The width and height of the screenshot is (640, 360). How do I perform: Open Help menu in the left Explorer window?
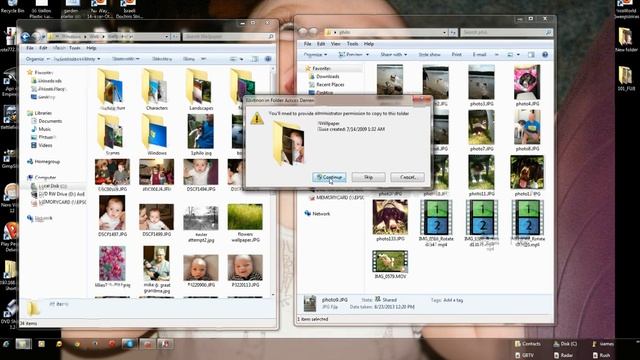tap(91, 48)
